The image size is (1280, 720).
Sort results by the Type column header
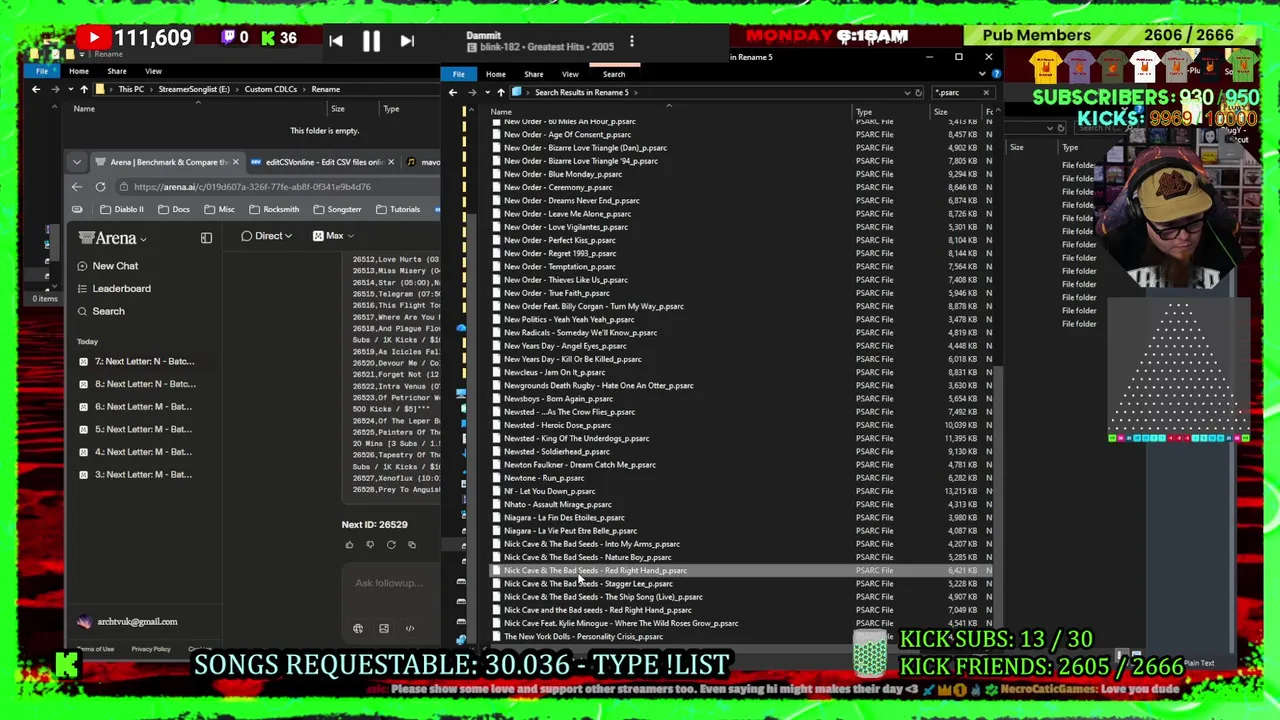click(864, 112)
